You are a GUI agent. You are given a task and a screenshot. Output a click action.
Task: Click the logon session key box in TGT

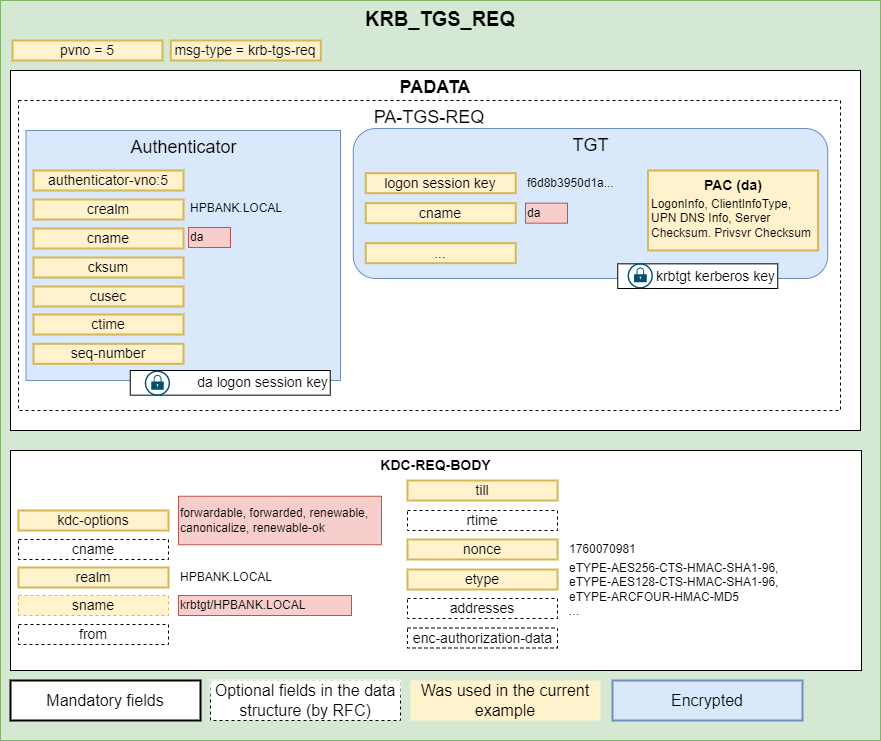(440, 183)
